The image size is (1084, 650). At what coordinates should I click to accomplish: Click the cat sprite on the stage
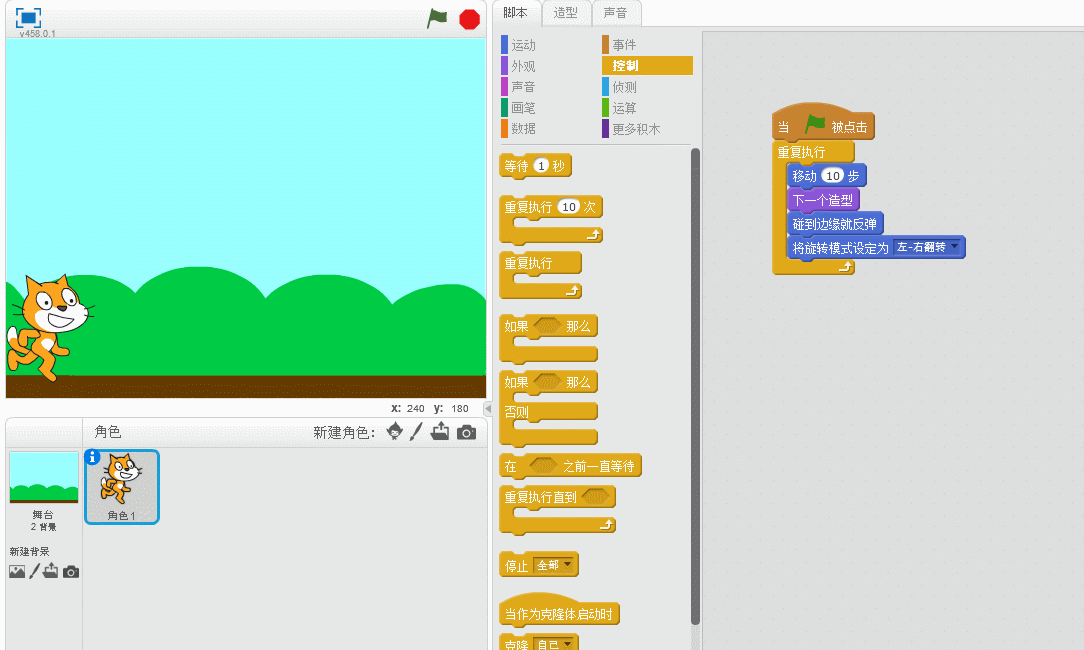click(48, 327)
